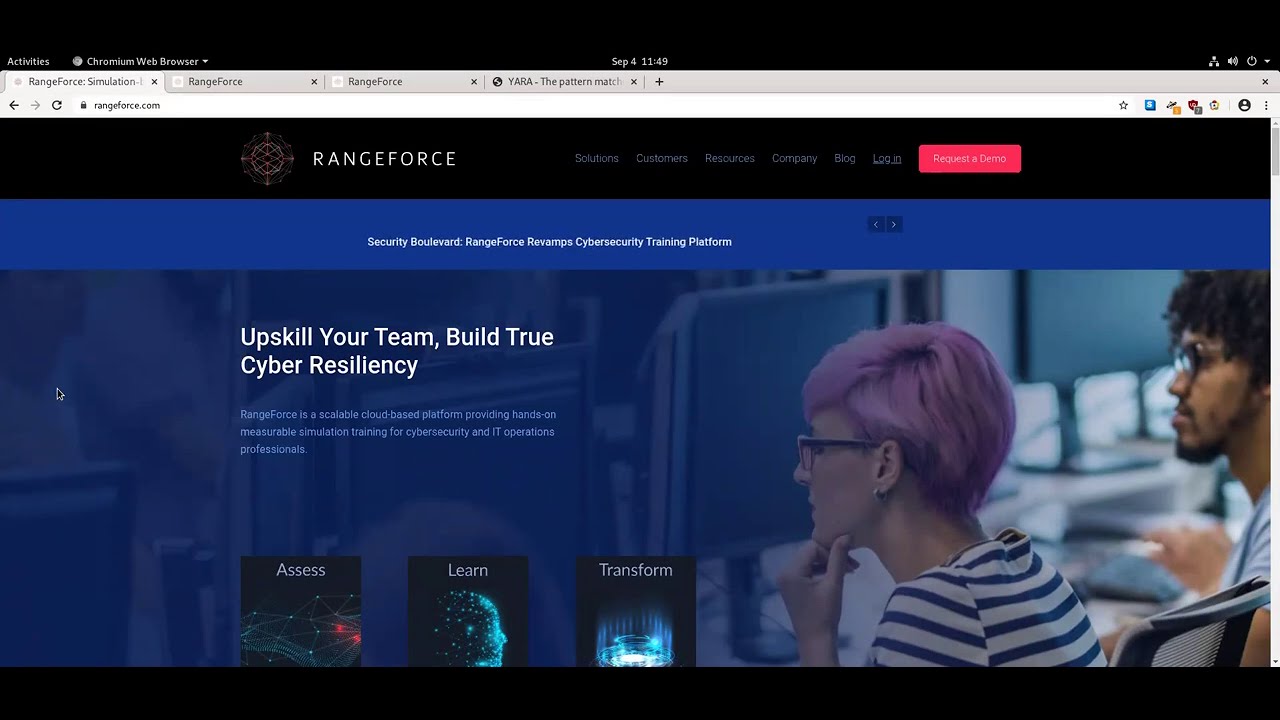Open a new browser tab

(x=659, y=82)
